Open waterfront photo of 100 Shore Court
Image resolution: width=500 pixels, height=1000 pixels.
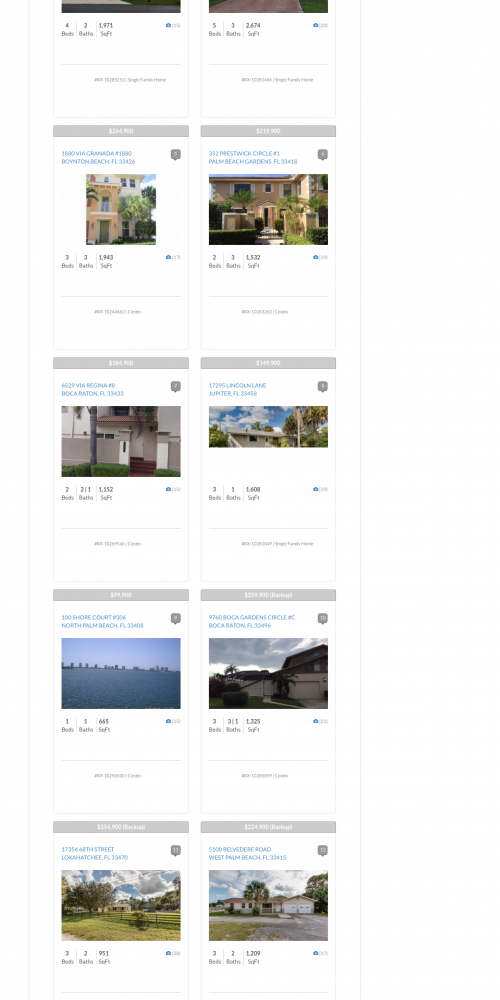point(121,673)
